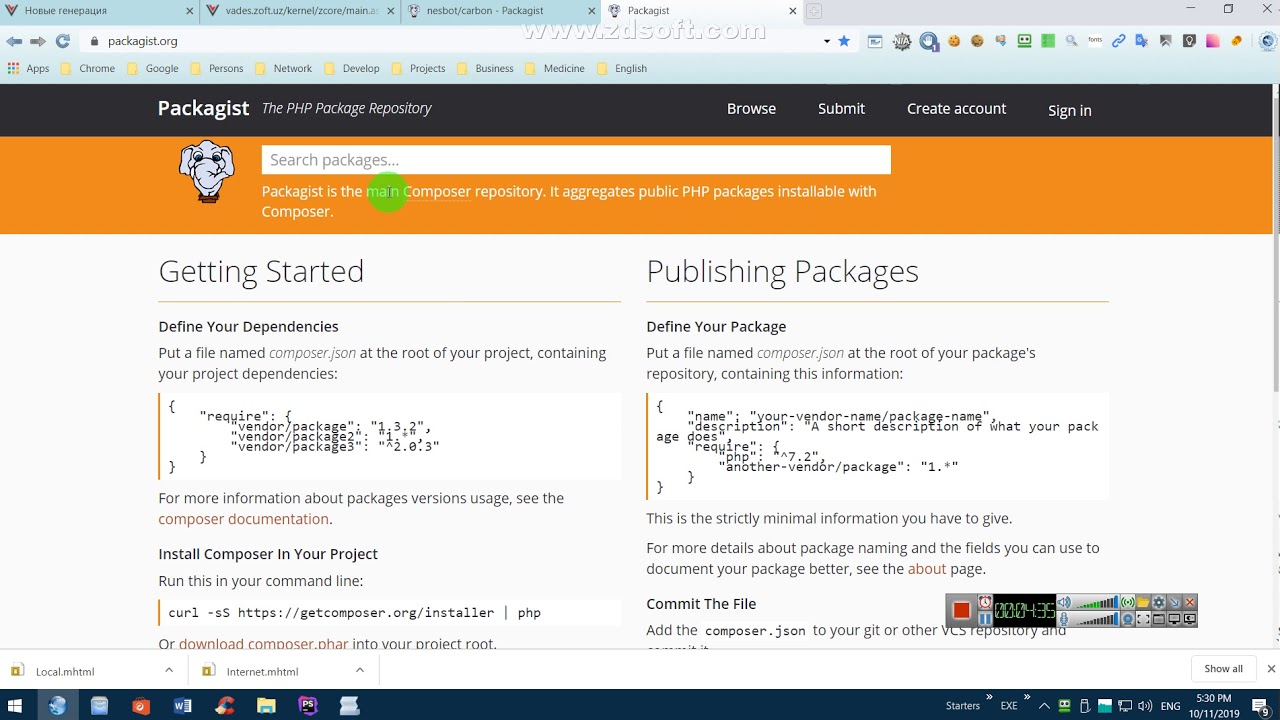This screenshot has height=720, width=1280.
Task: Click Sign in link
Action: (x=1069, y=110)
